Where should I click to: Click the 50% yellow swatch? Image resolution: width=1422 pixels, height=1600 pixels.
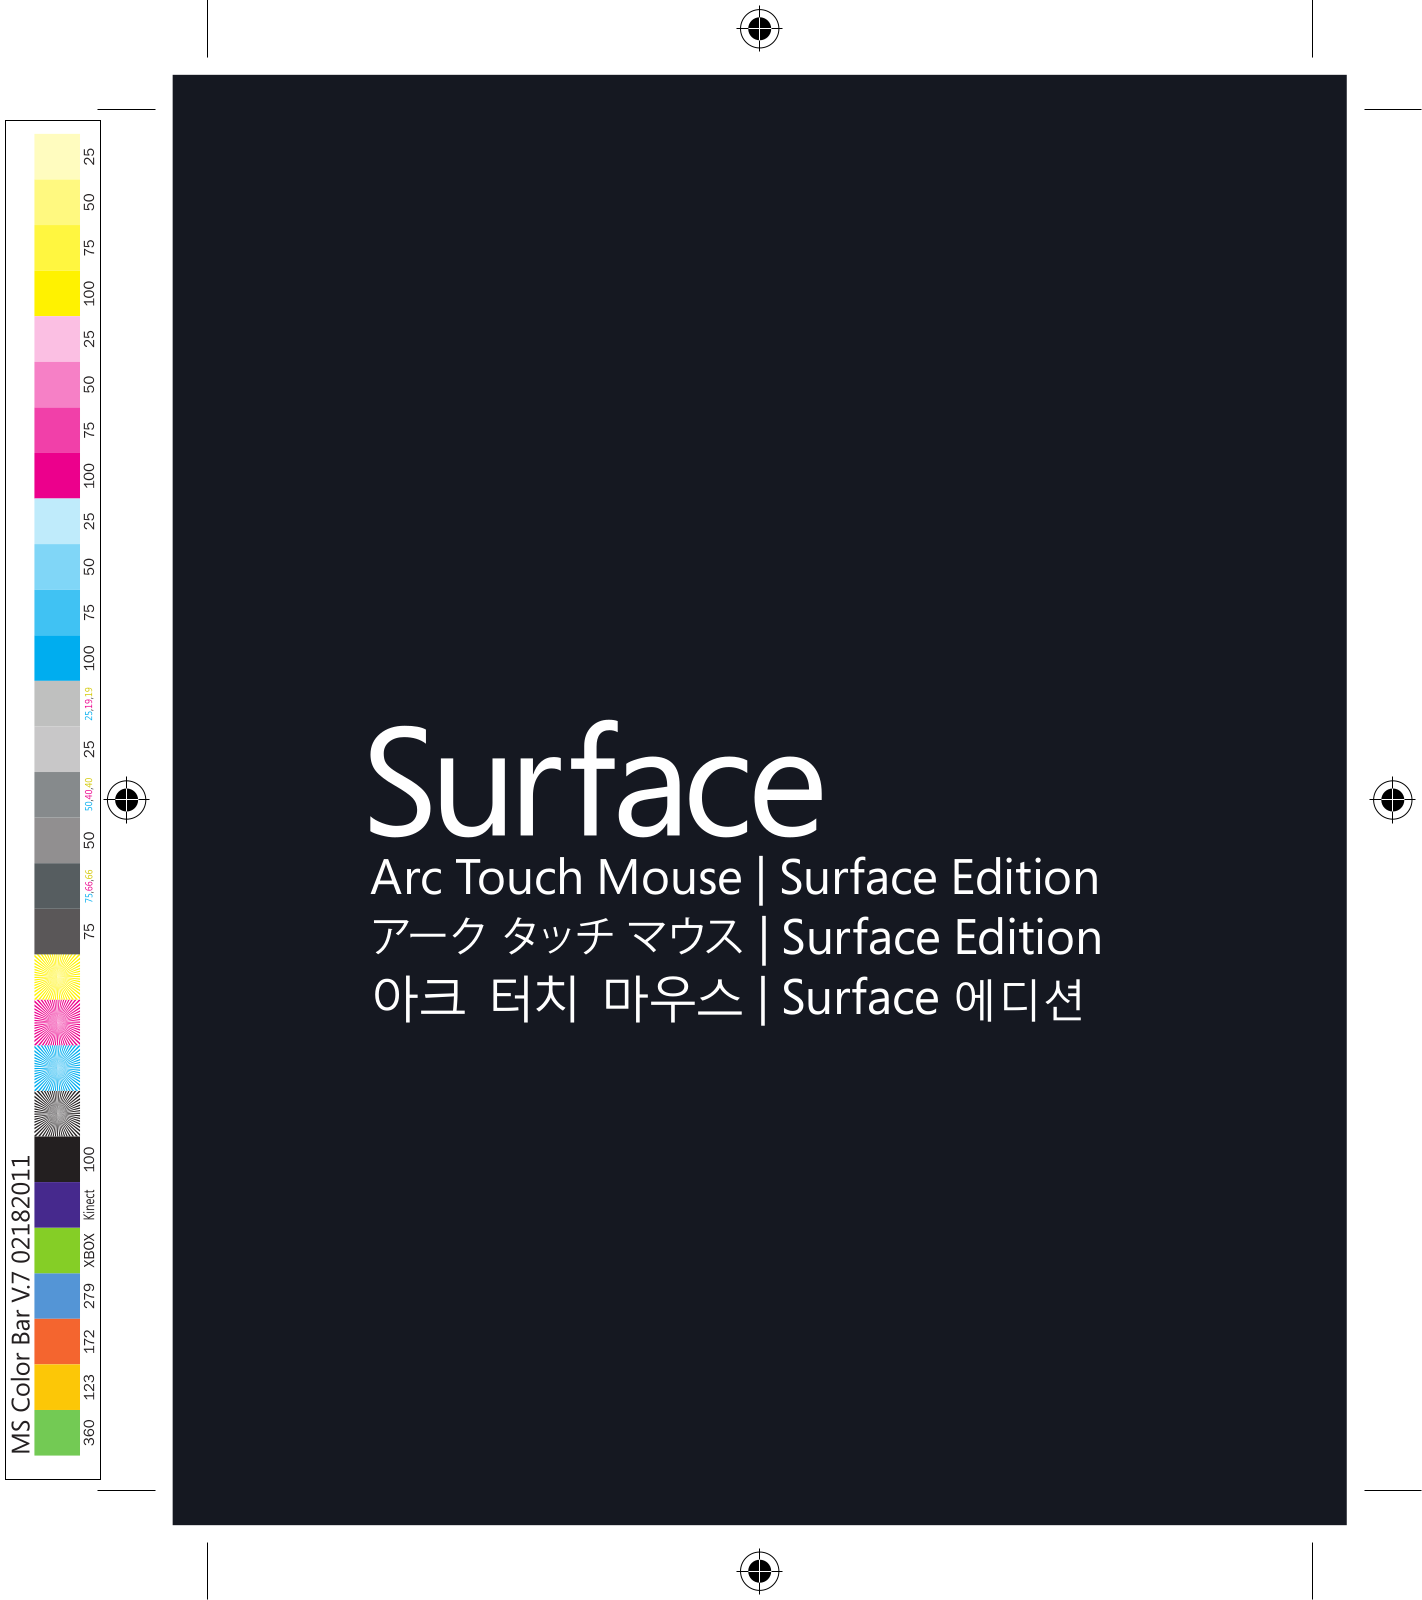(x=57, y=202)
